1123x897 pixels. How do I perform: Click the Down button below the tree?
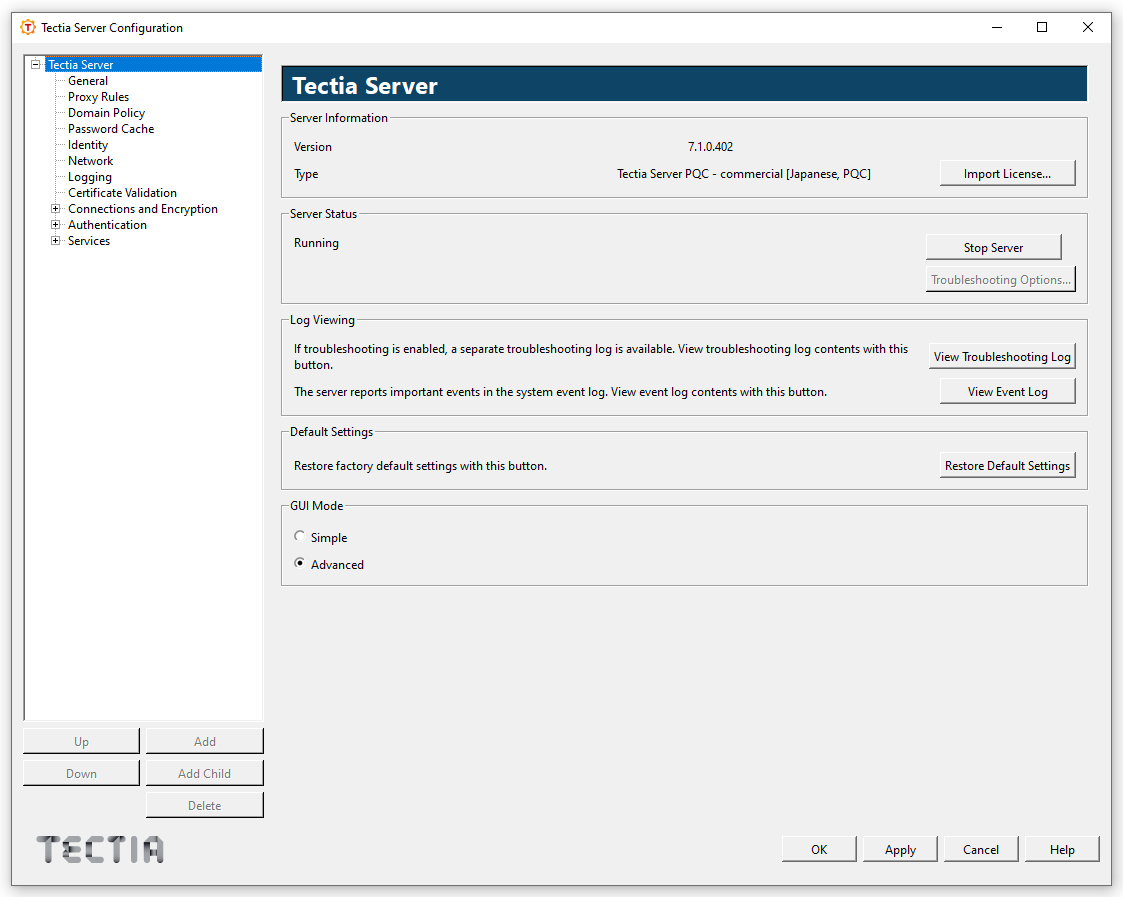coord(81,773)
